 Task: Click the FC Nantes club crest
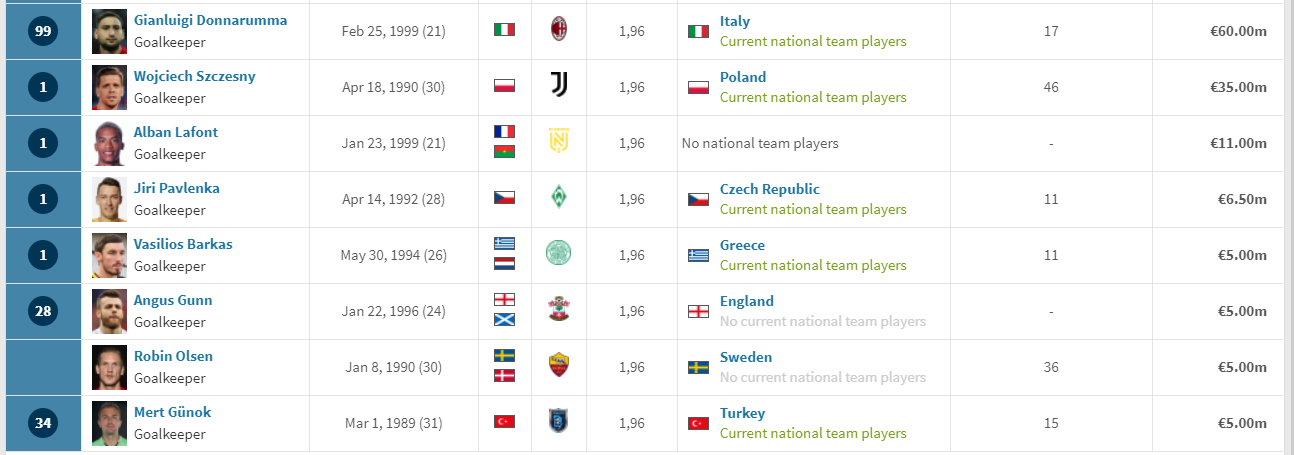click(558, 142)
